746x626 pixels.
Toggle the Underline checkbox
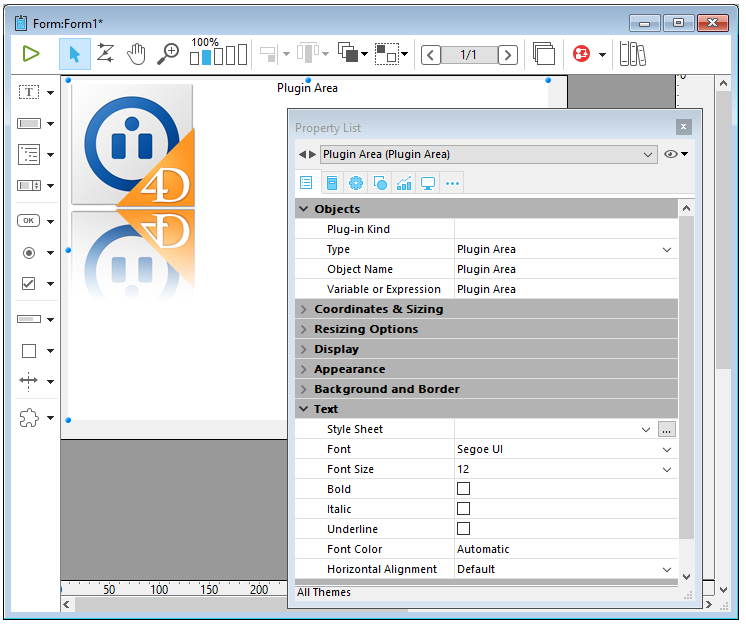pos(463,529)
